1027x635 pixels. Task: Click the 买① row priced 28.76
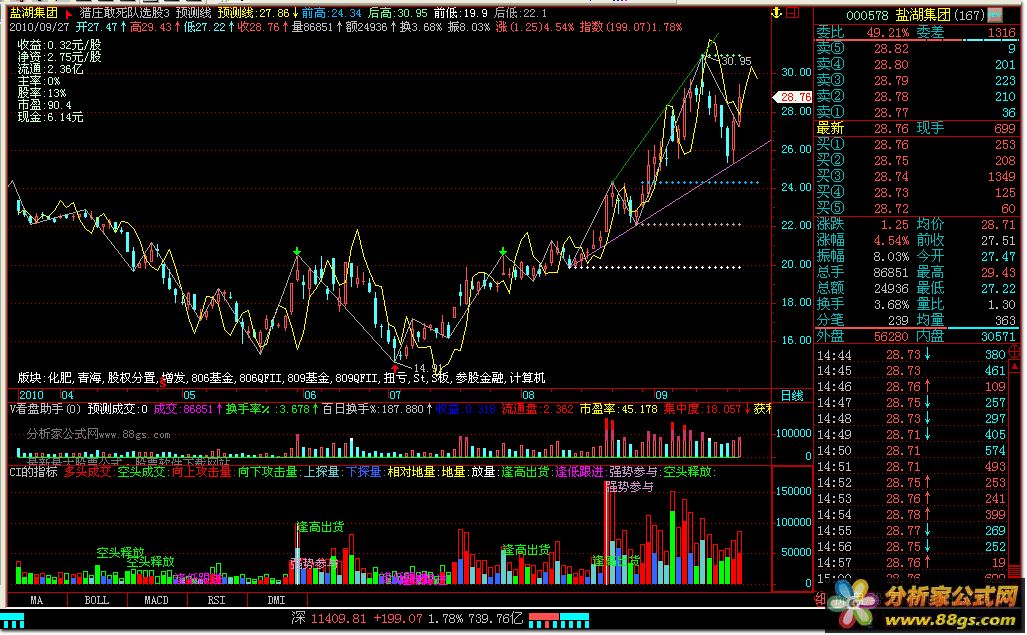click(x=916, y=145)
